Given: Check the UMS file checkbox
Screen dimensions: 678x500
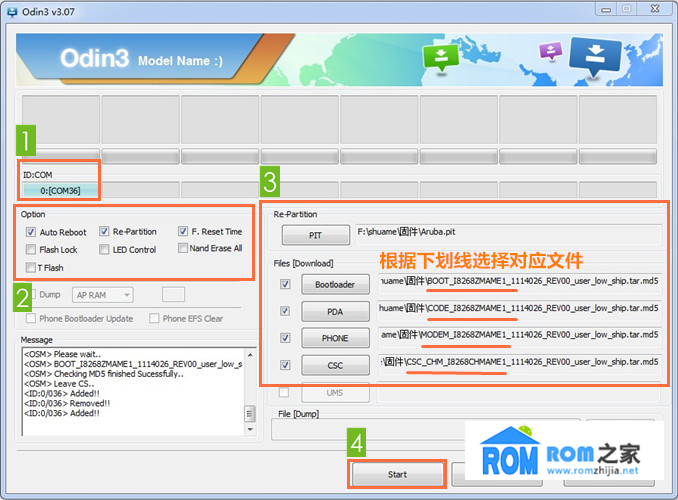Looking at the screenshot, I should (284, 392).
